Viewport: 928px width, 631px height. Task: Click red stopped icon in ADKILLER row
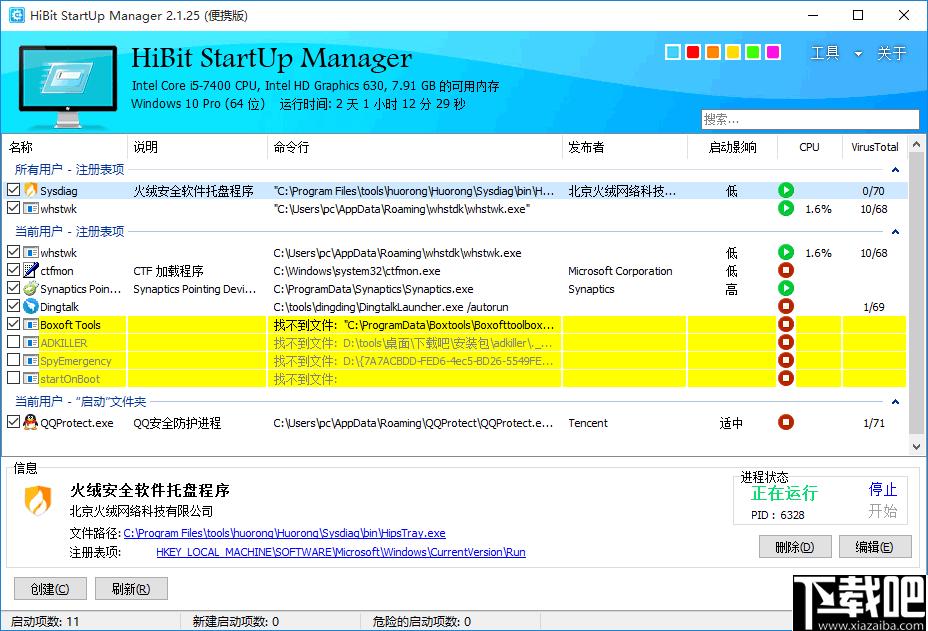pyautogui.click(x=785, y=342)
